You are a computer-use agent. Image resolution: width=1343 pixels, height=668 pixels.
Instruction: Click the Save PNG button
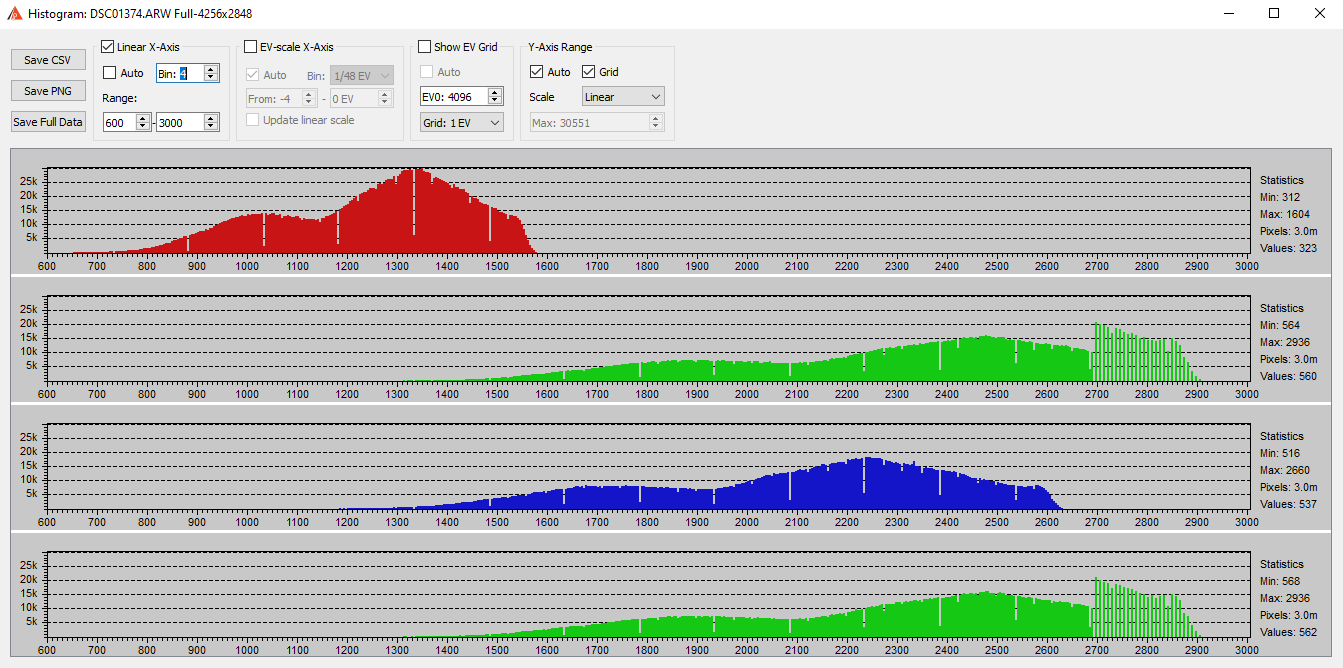48,91
